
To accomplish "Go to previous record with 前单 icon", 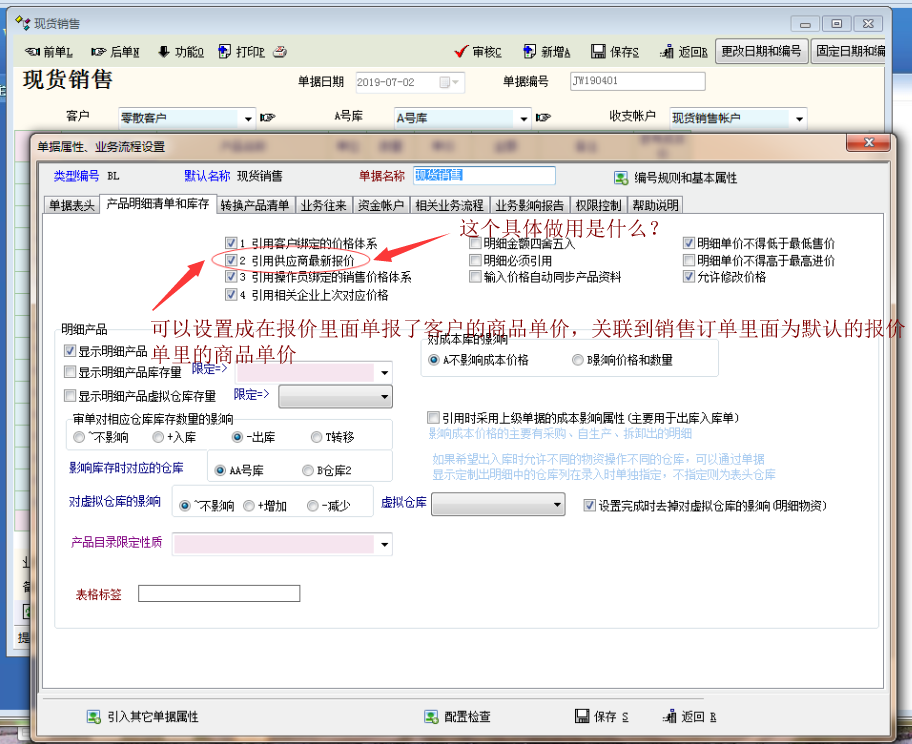I will point(31,52).
